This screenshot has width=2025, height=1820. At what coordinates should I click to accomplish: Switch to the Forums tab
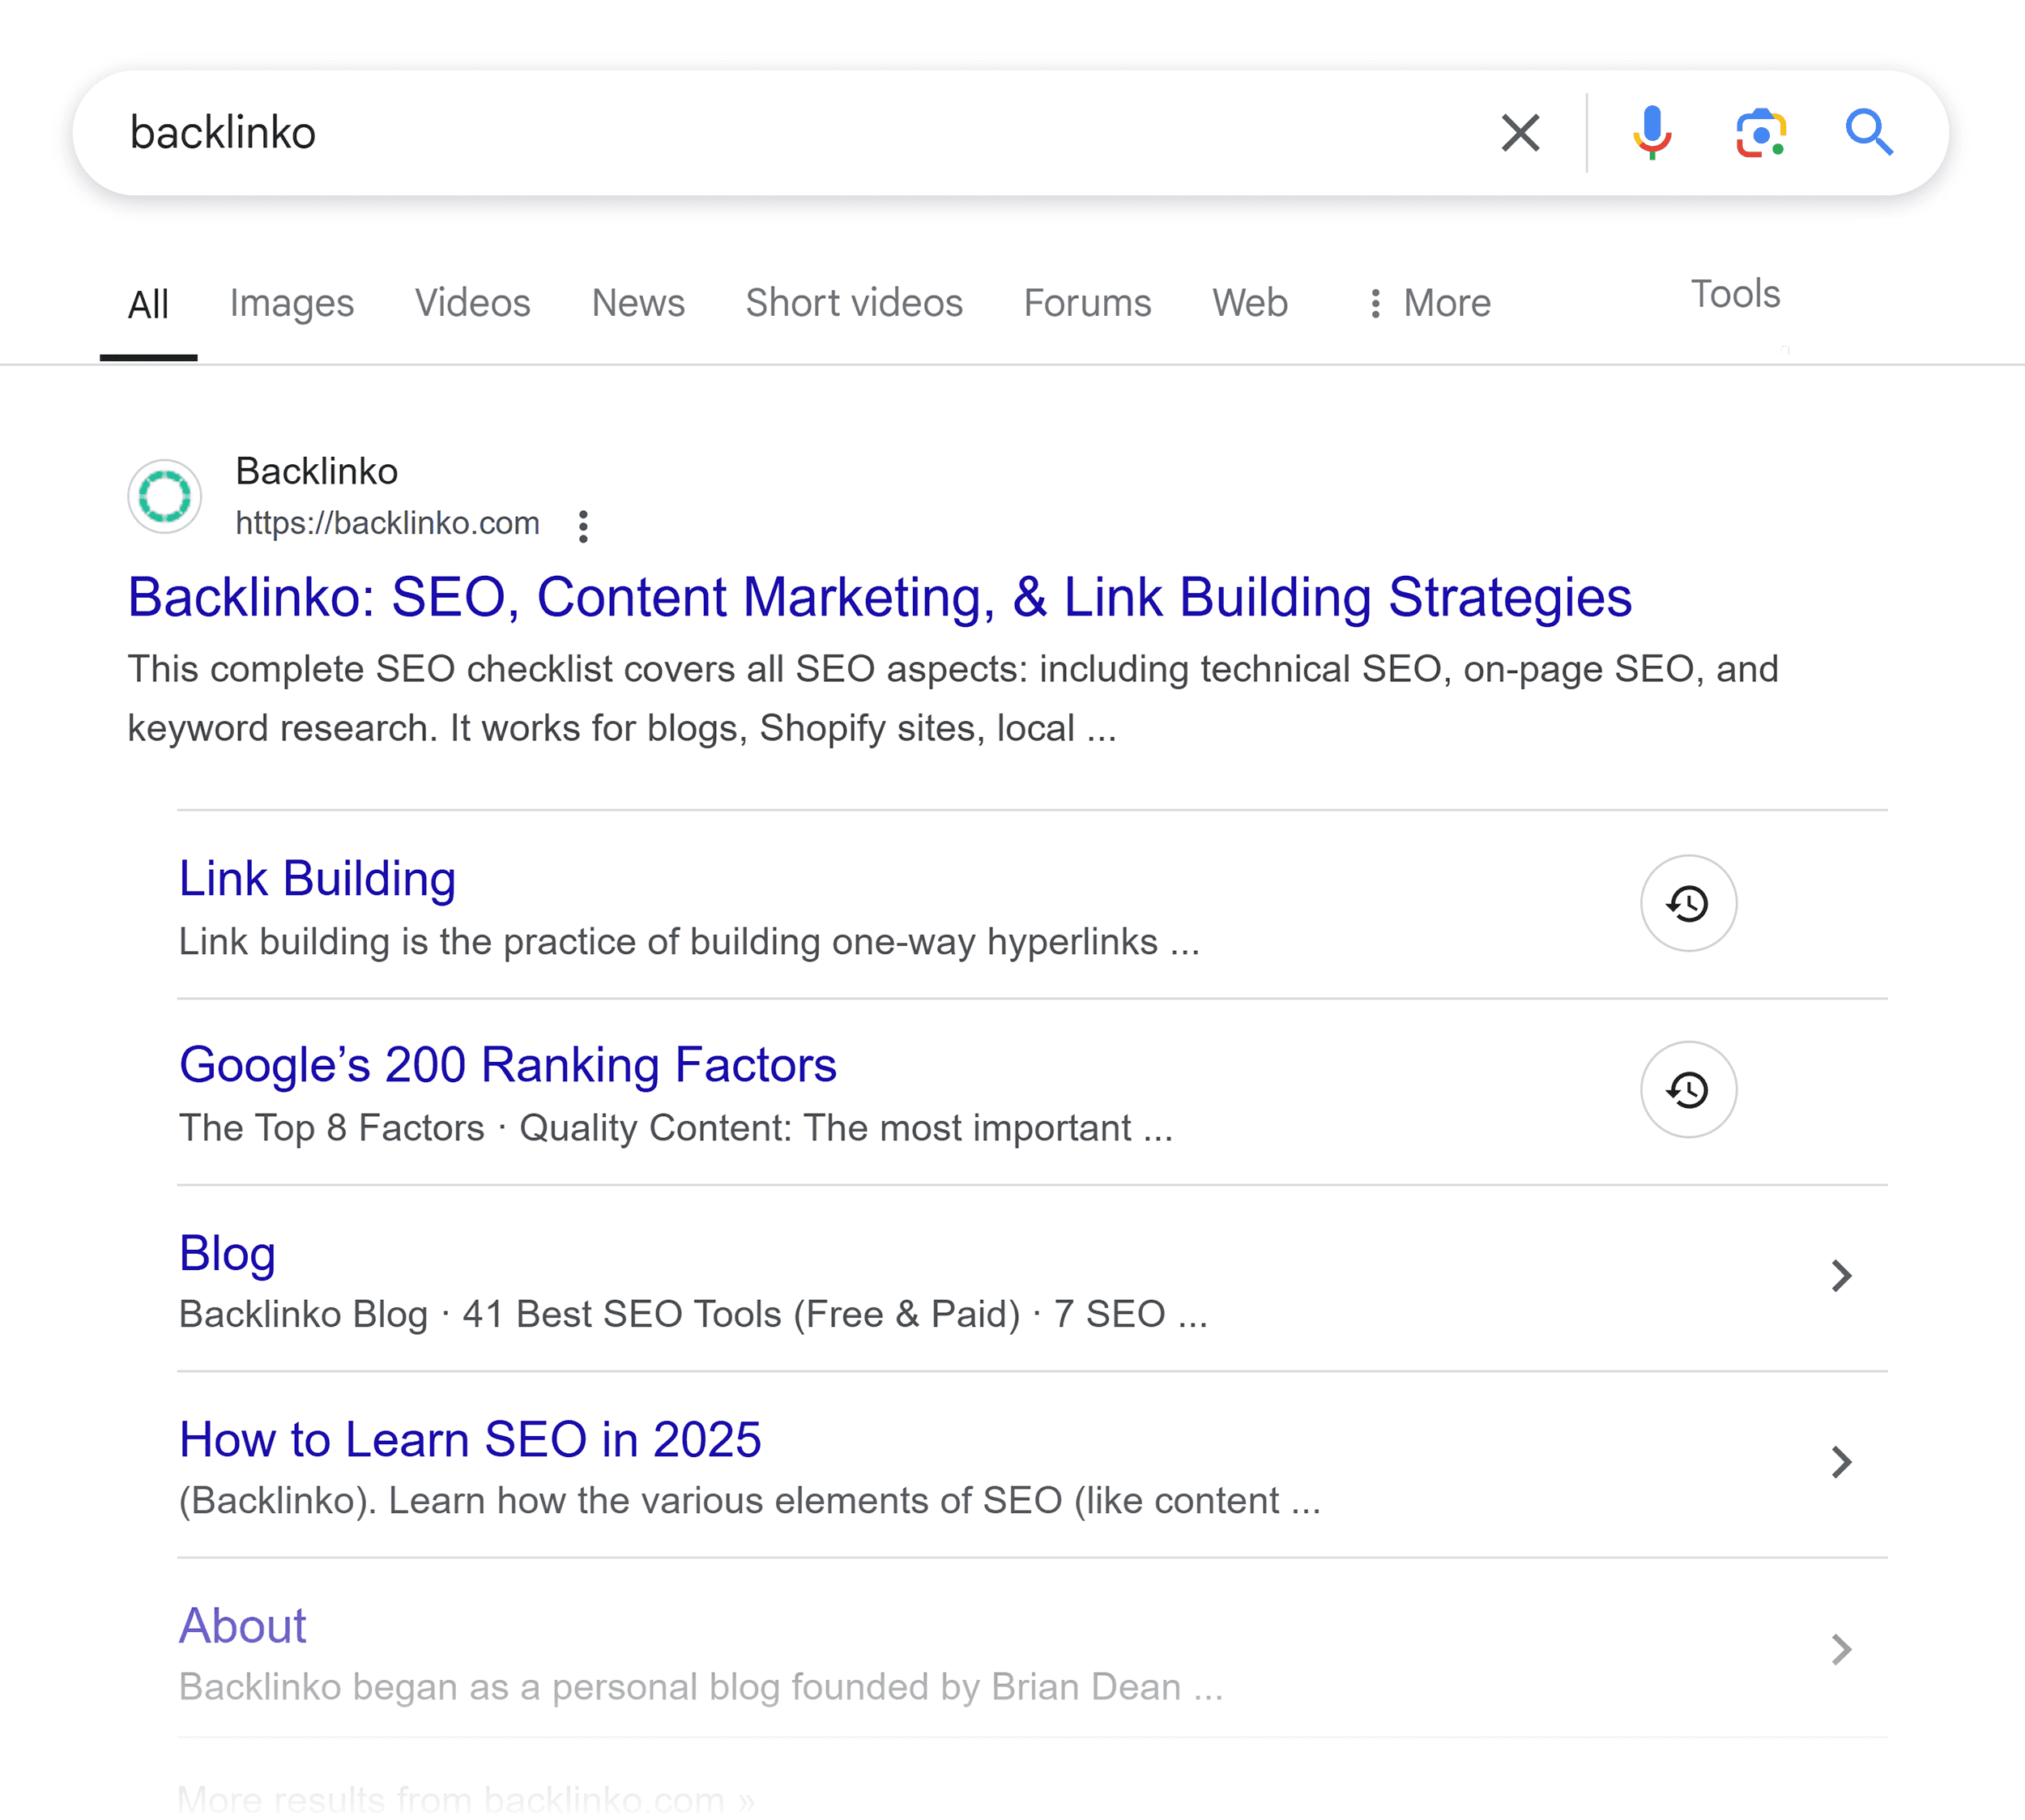pos(1087,303)
